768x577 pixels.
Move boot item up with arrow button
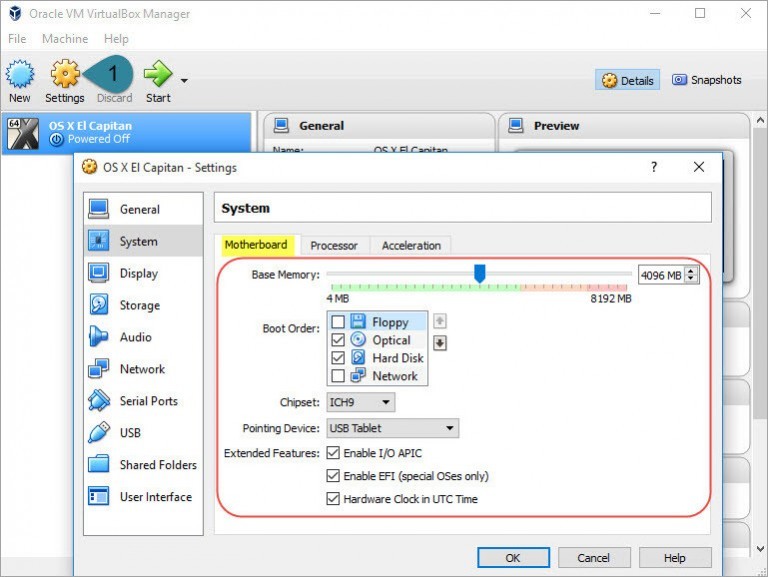(440, 321)
